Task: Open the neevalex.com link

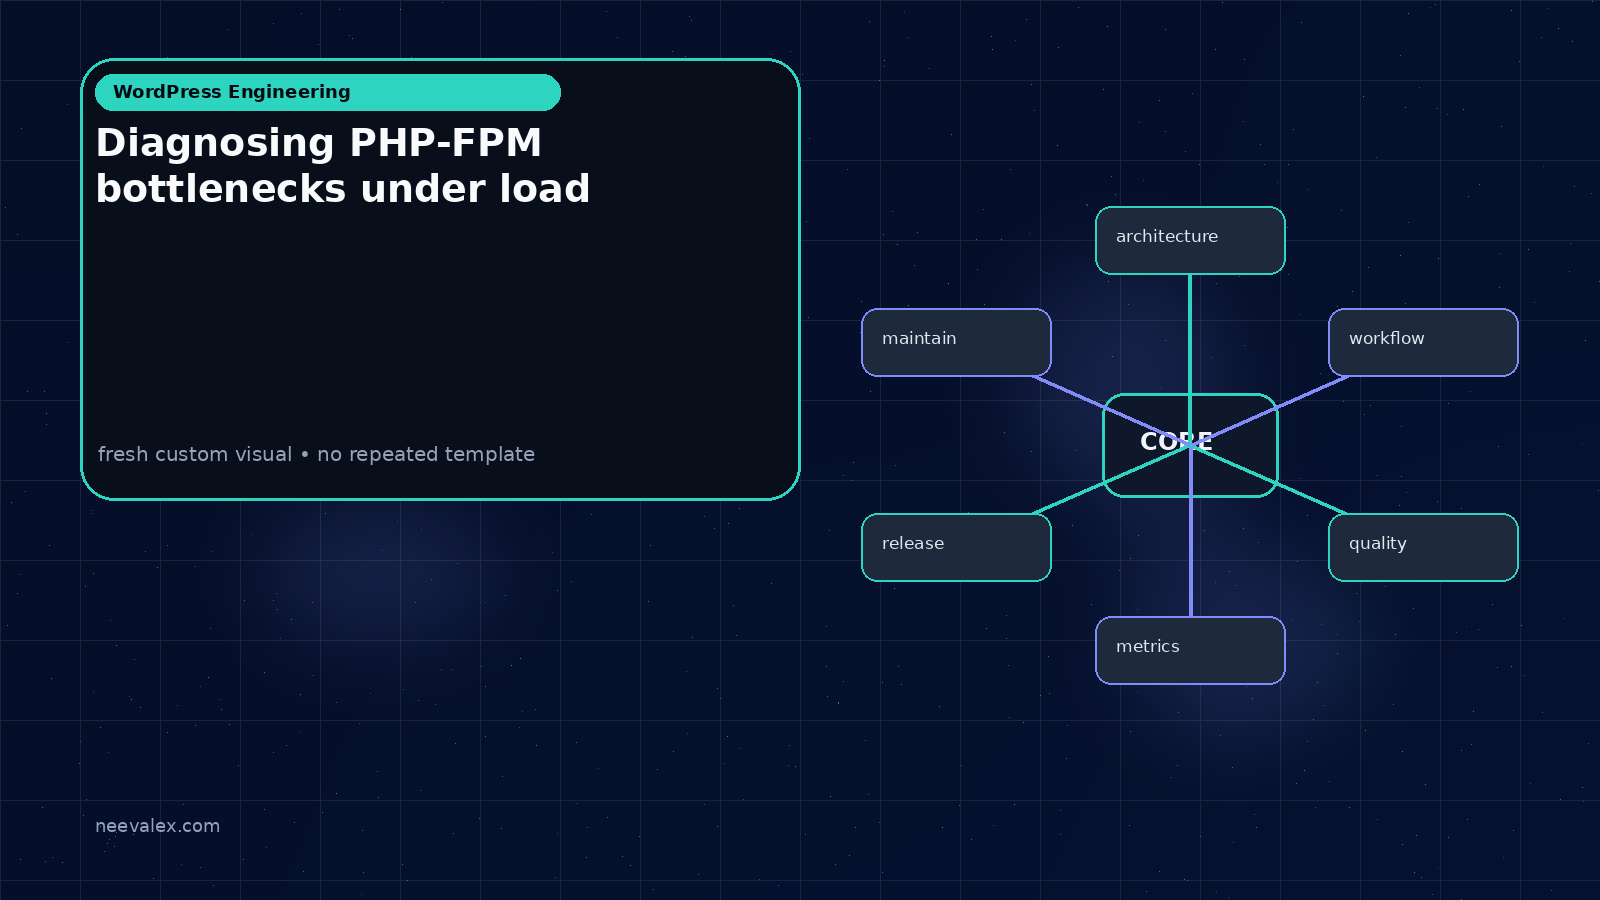Action: tap(157, 826)
